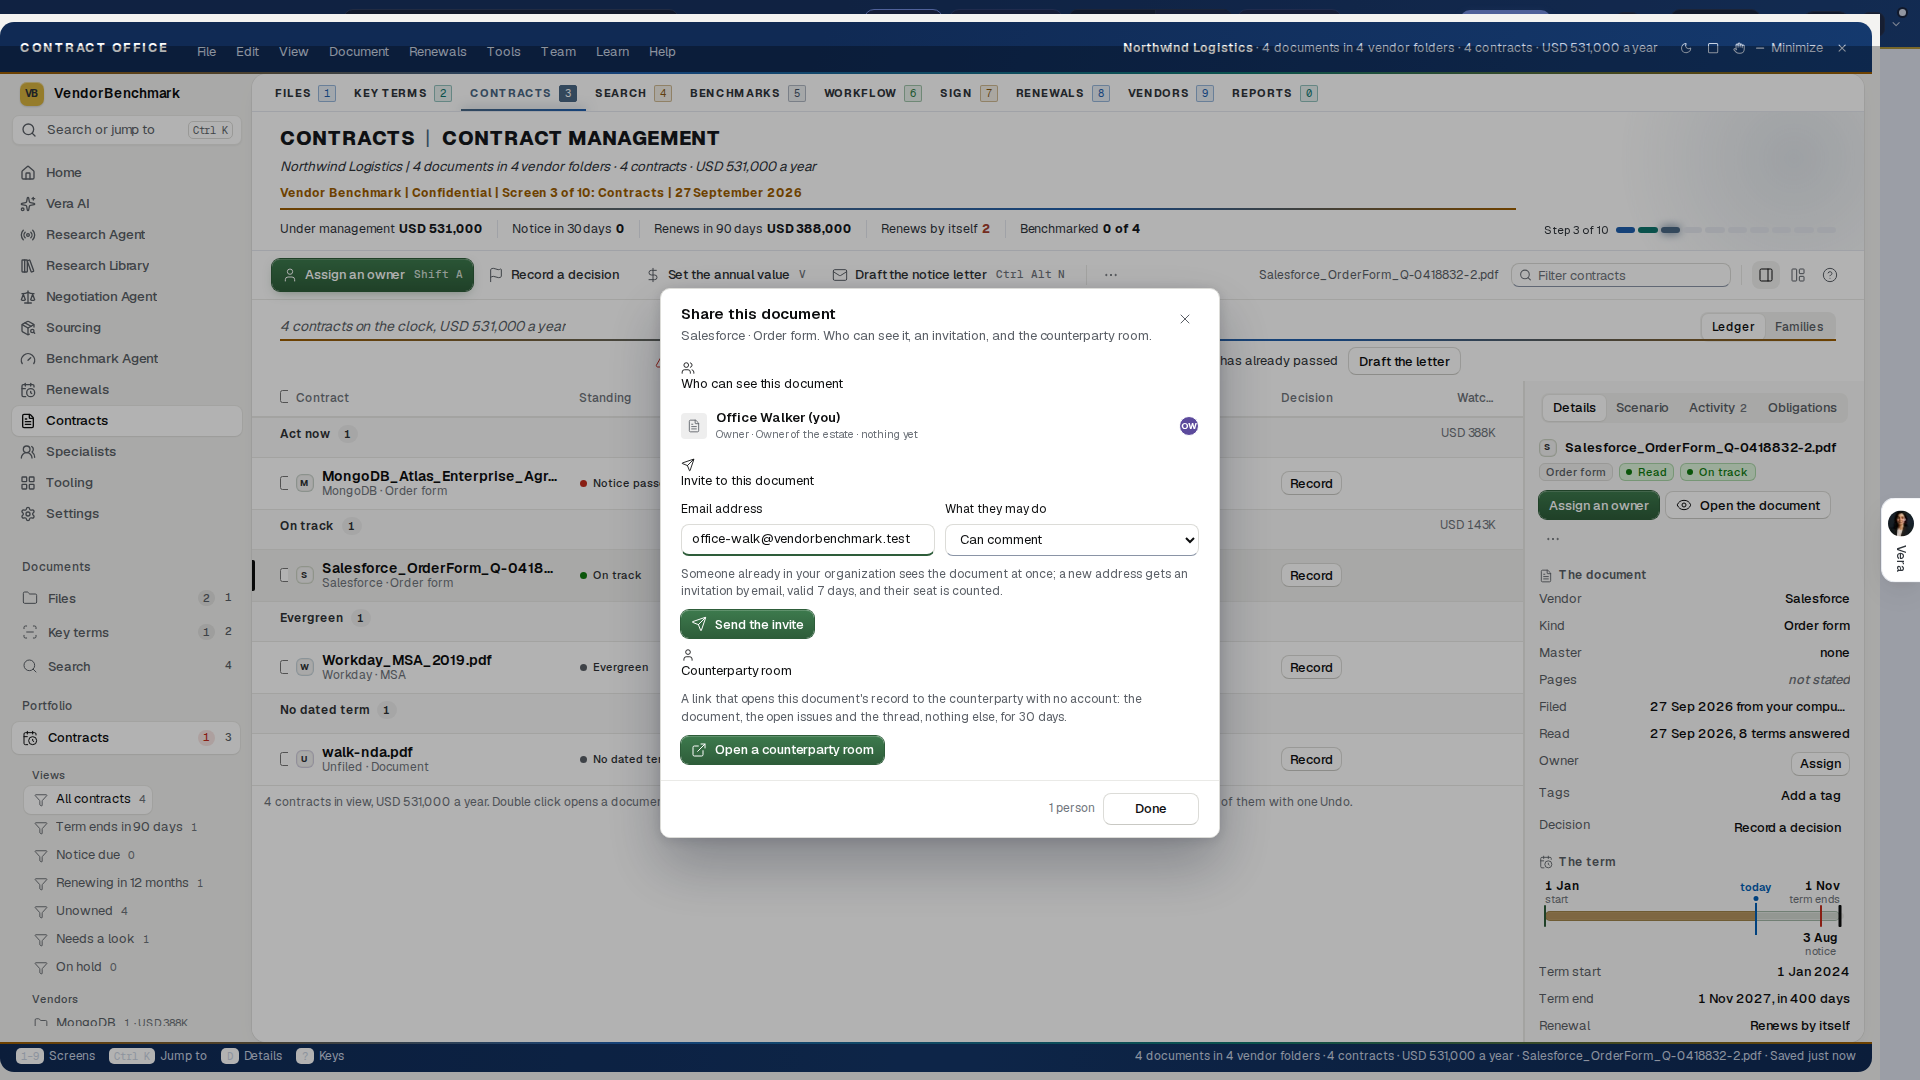Open a counterparty room
Image resolution: width=1920 pixels, height=1080 pixels.
[782, 750]
